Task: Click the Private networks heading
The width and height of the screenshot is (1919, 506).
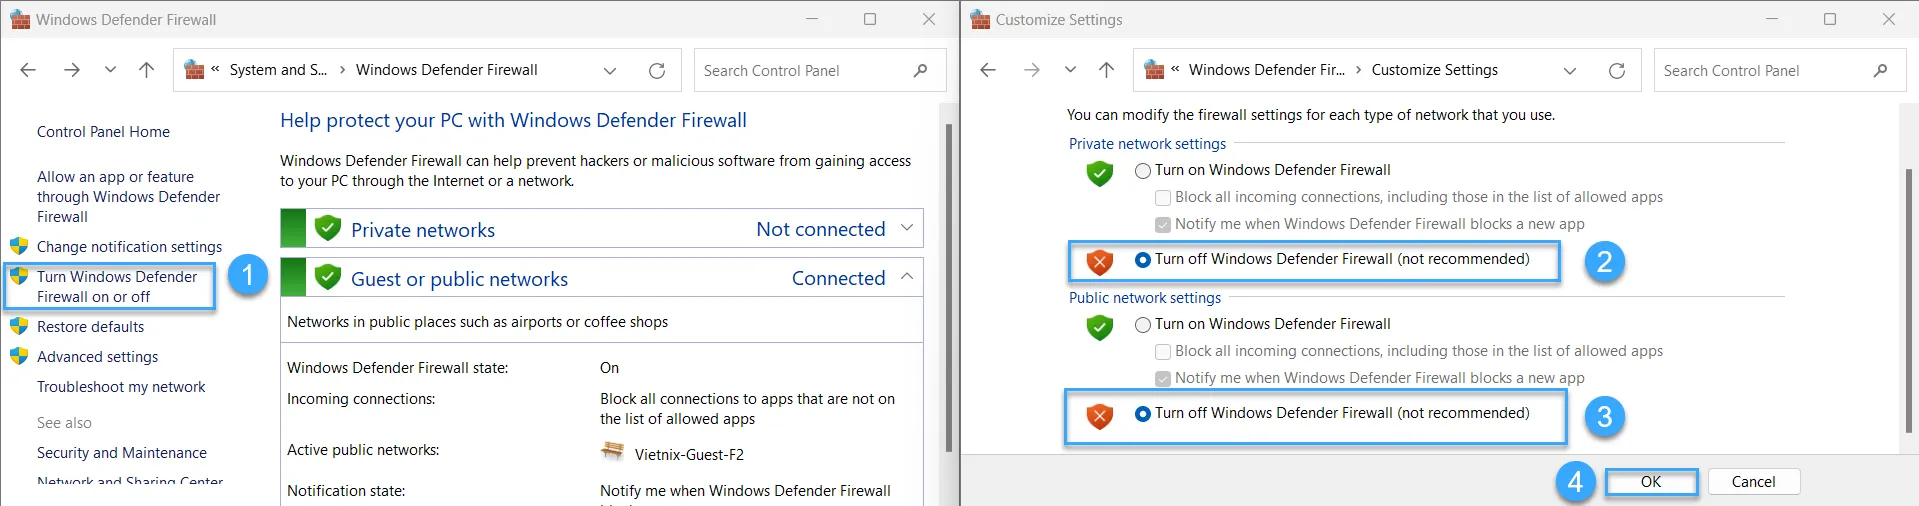Action: 423,230
